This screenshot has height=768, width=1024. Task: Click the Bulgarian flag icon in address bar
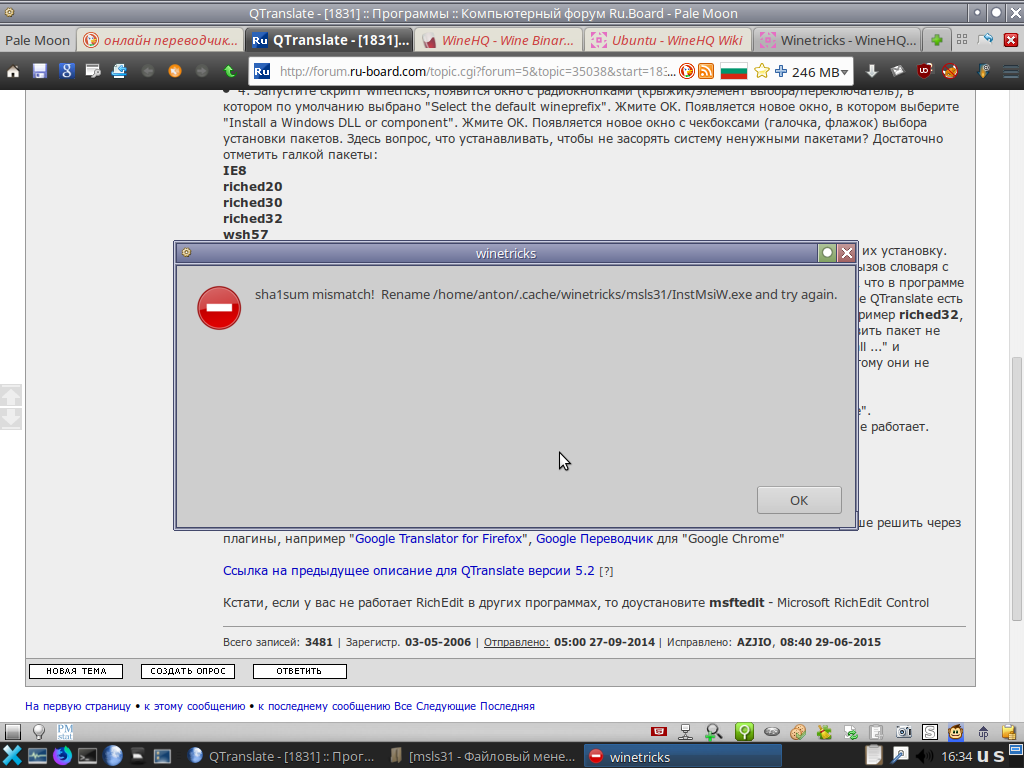pos(733,71)
